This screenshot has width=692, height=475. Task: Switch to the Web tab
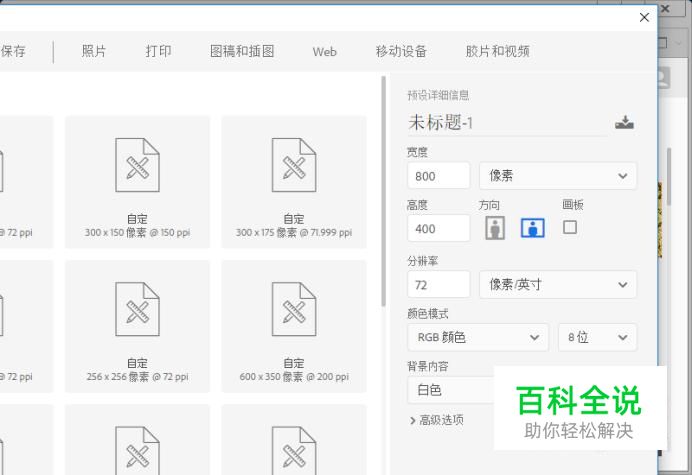pos(324,52)
